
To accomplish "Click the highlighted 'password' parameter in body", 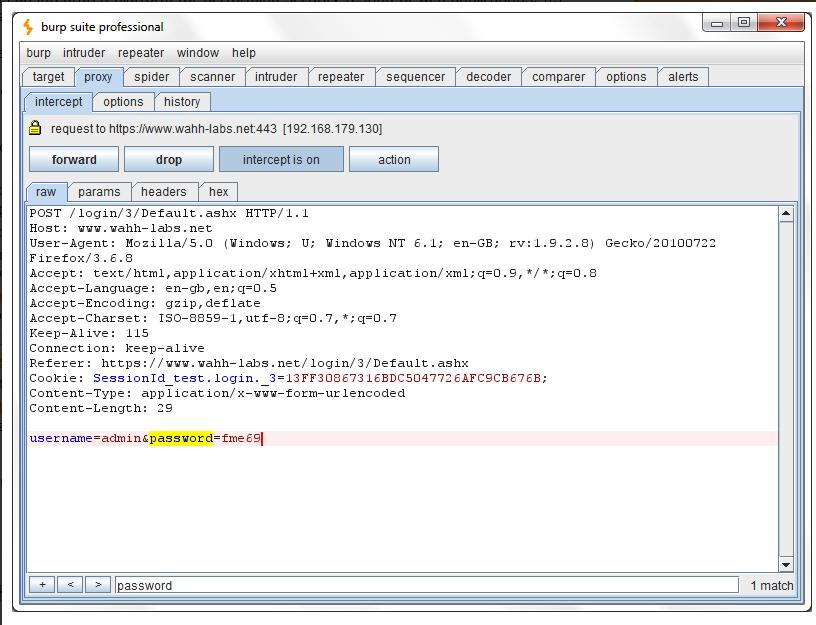I will [181, 438].
